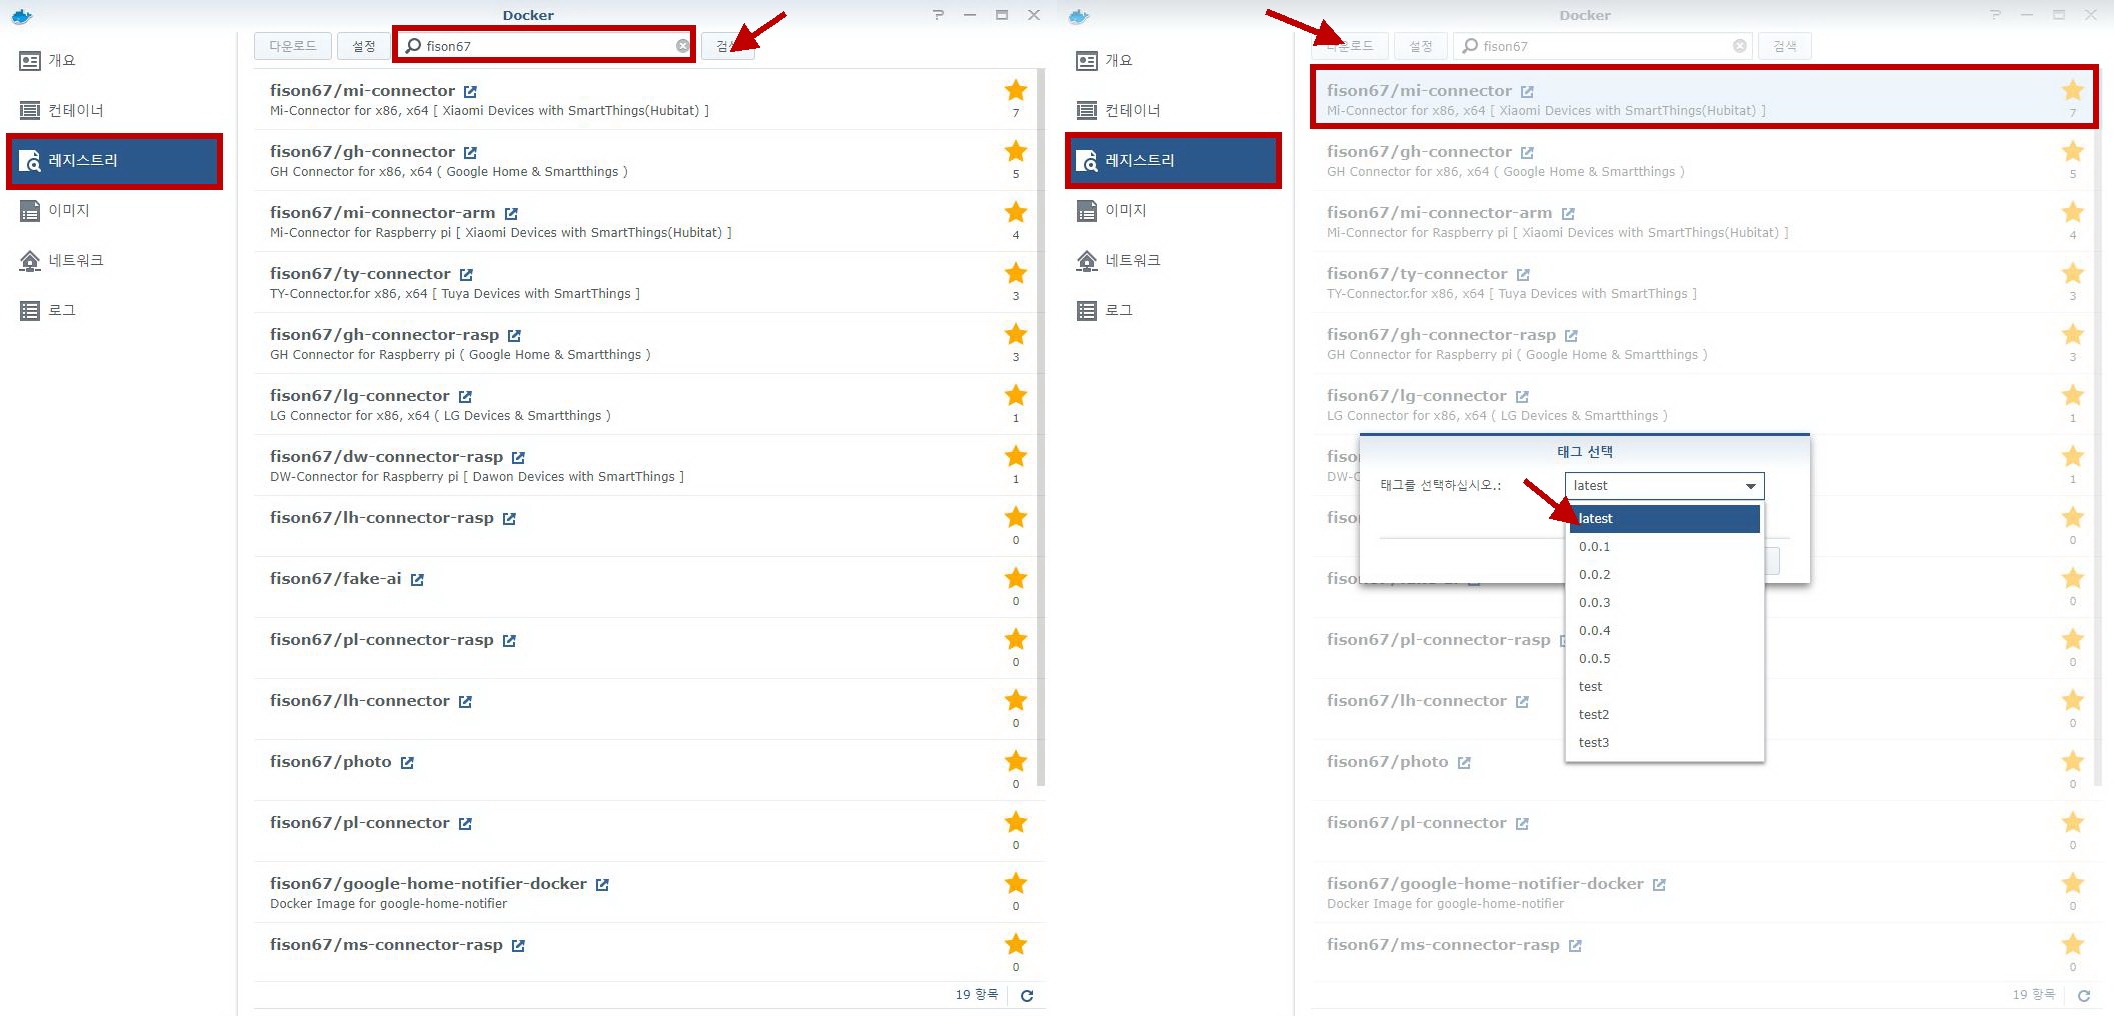This screenshot has height=1016, width=2114.
Task: Choose tag 0.0.4 from the dropdown list
Action: coord(1664,631)
